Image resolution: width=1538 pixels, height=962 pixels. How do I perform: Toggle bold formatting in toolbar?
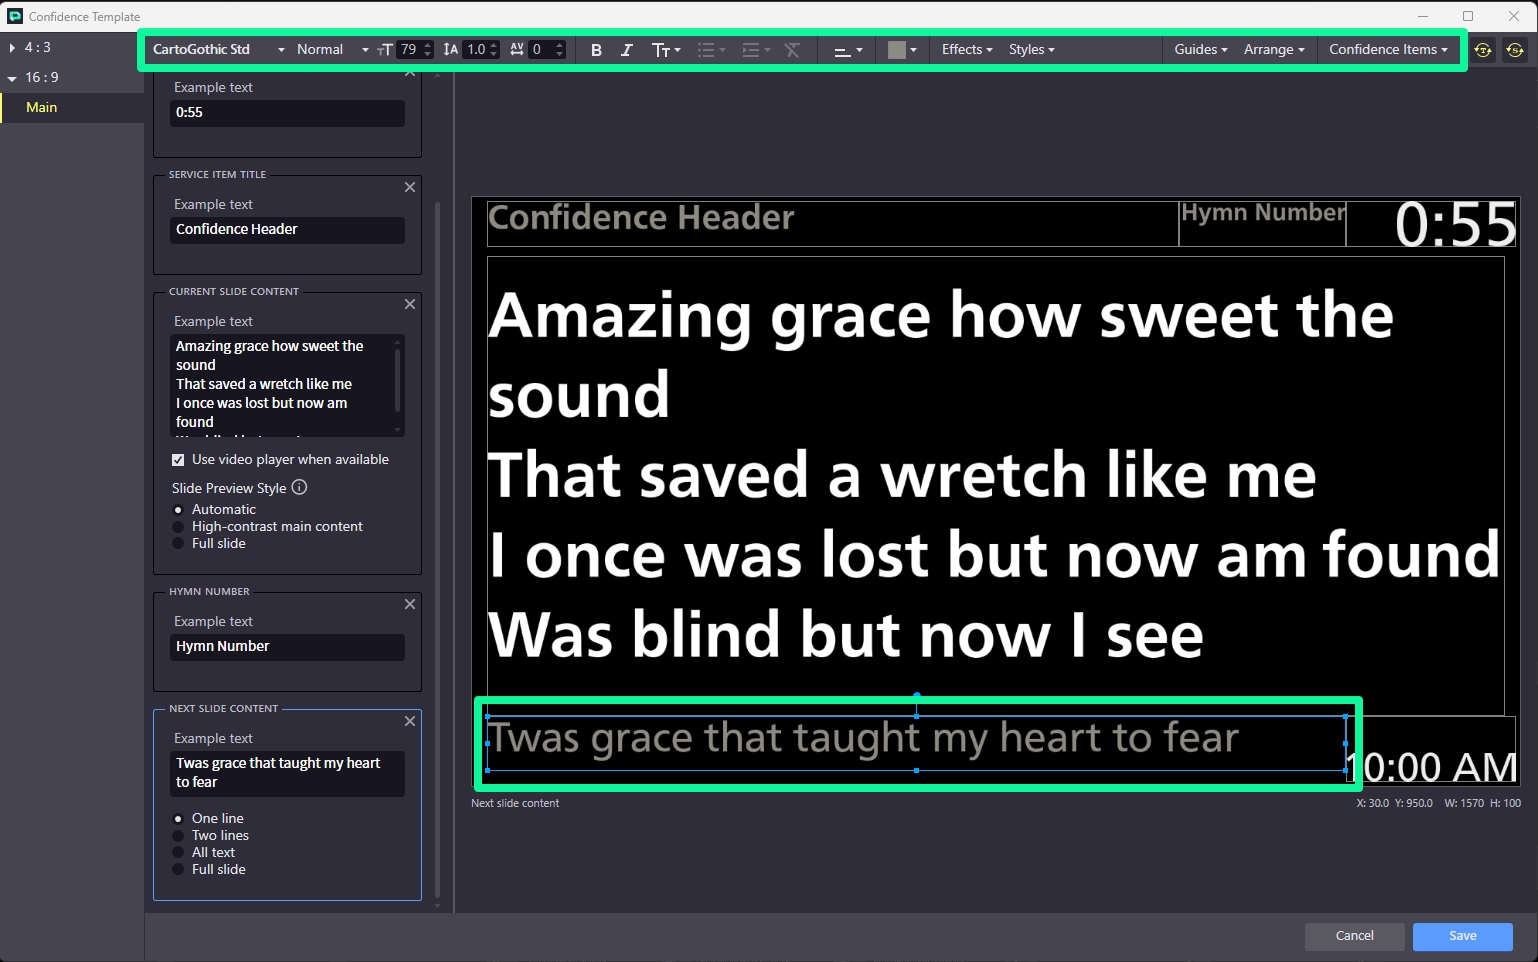[596, 50]
